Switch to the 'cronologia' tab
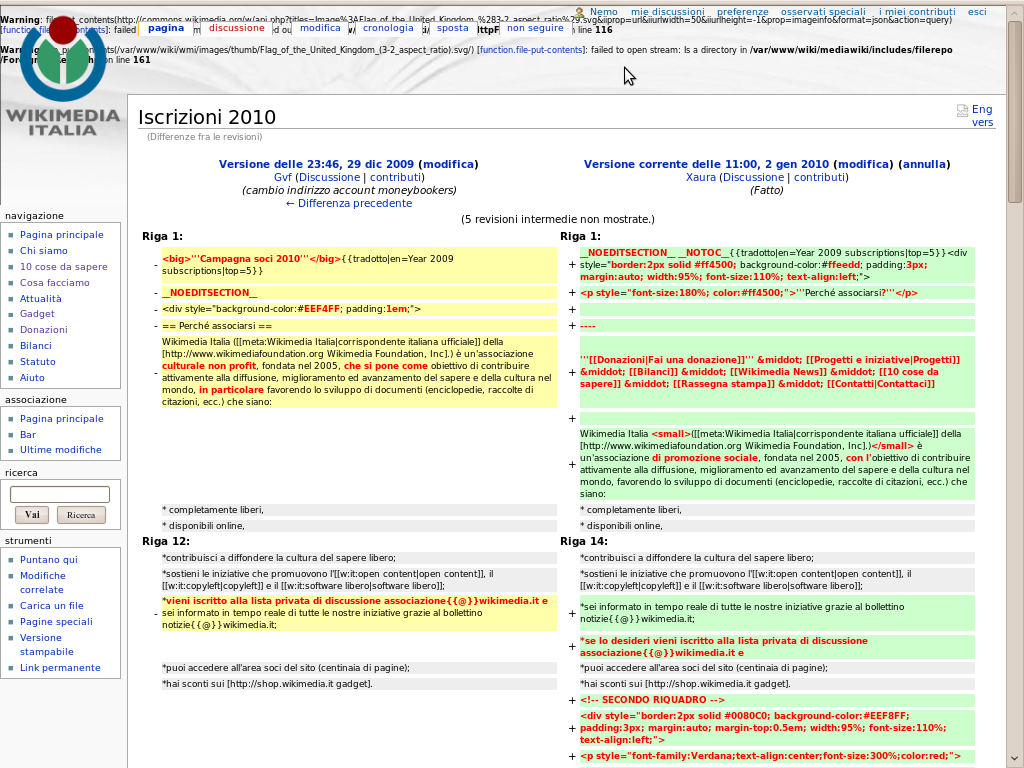Screen dimensions: 1024x768 [x=388, y=28]
